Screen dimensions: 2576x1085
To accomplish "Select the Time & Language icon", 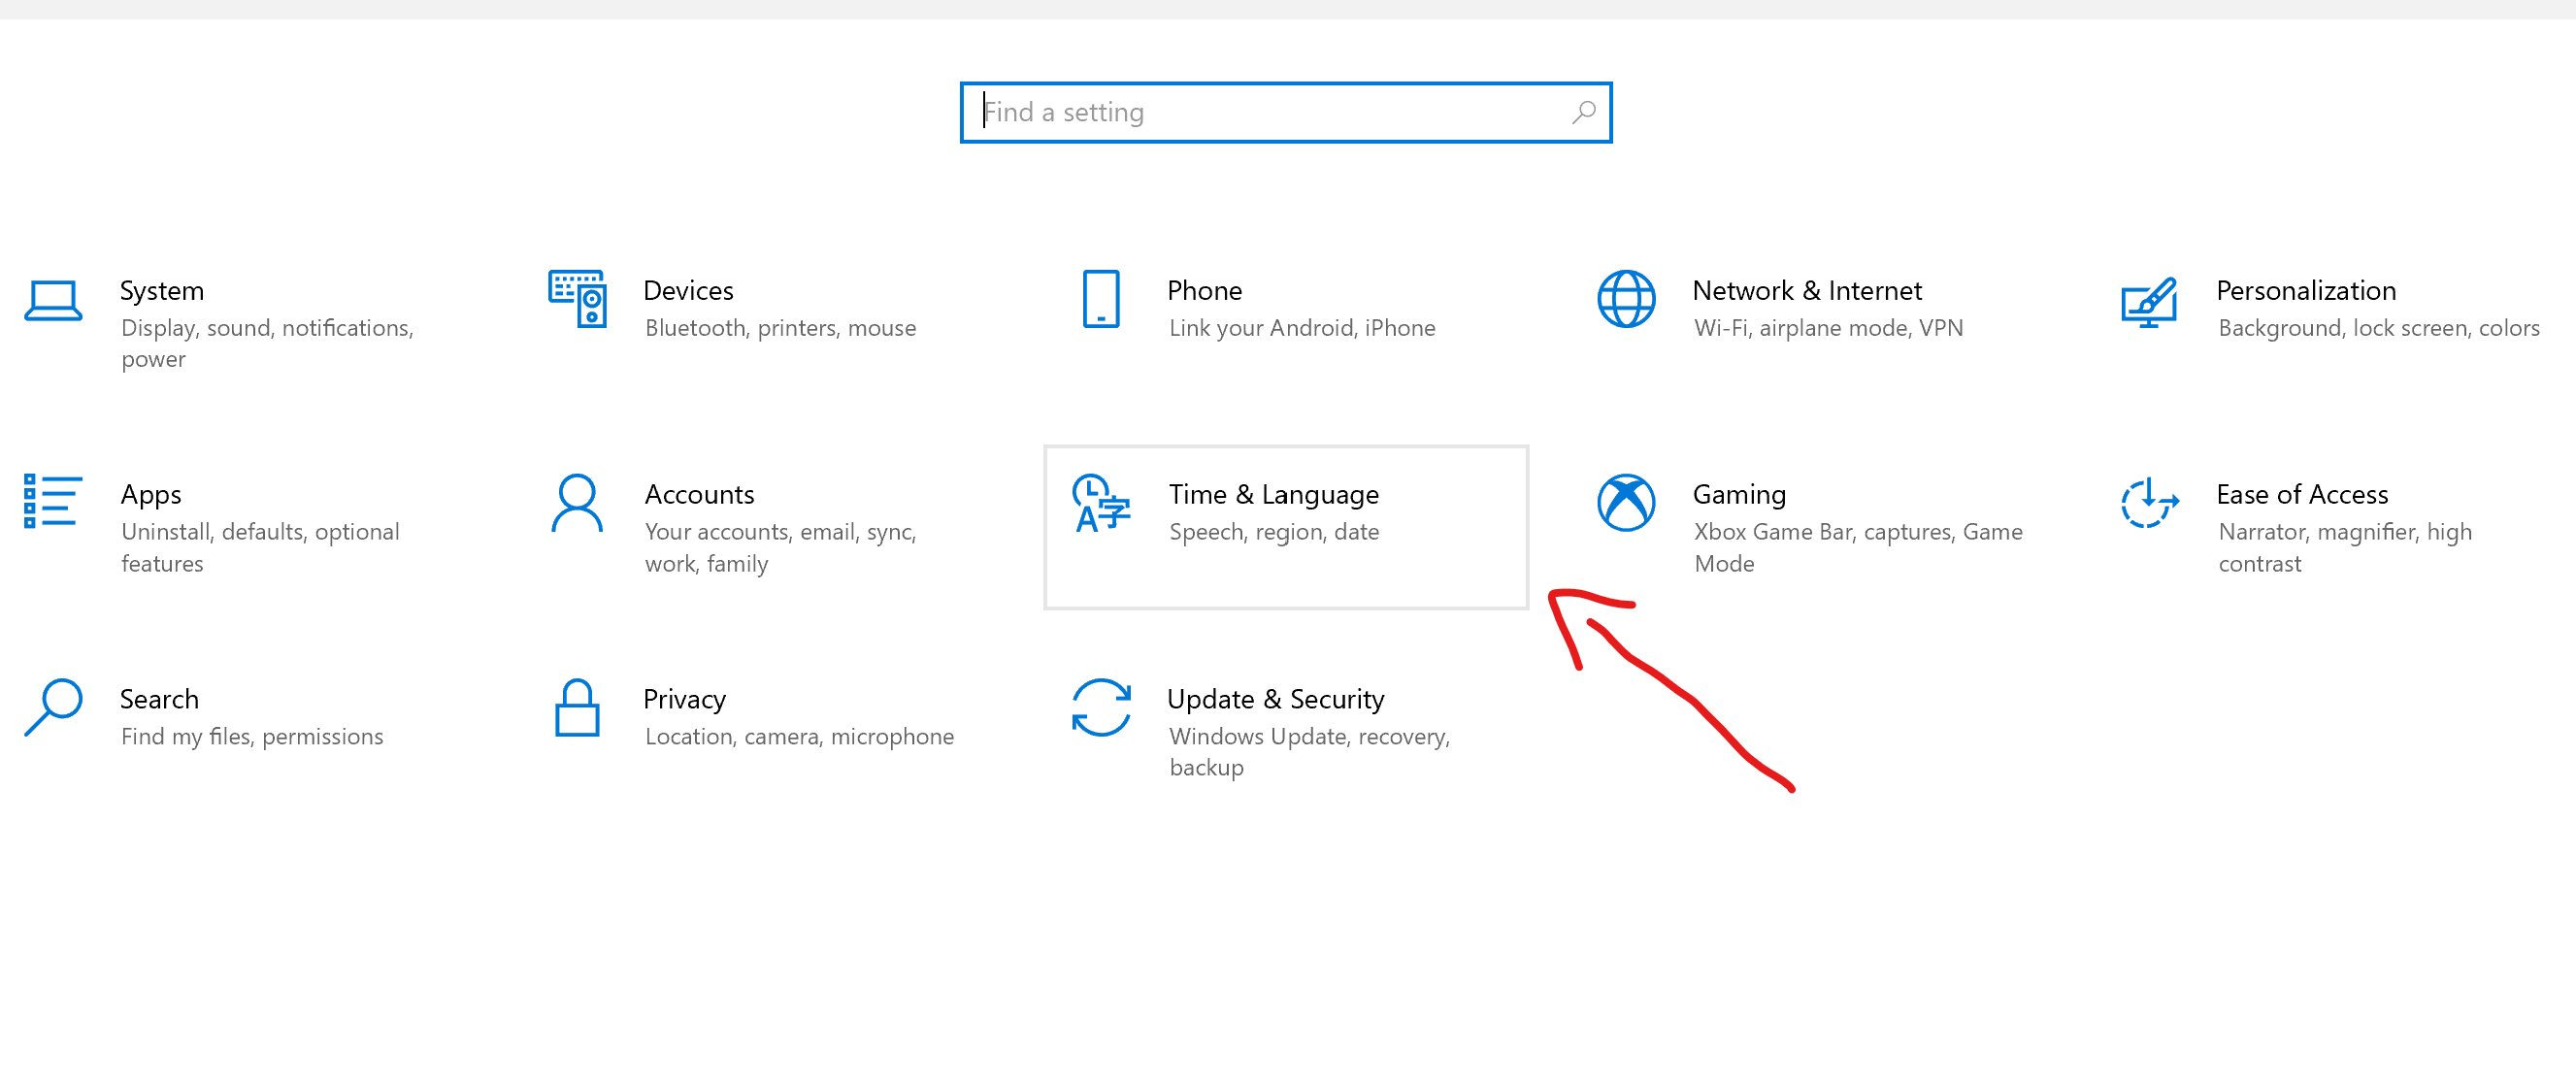I will [1101, 503].
